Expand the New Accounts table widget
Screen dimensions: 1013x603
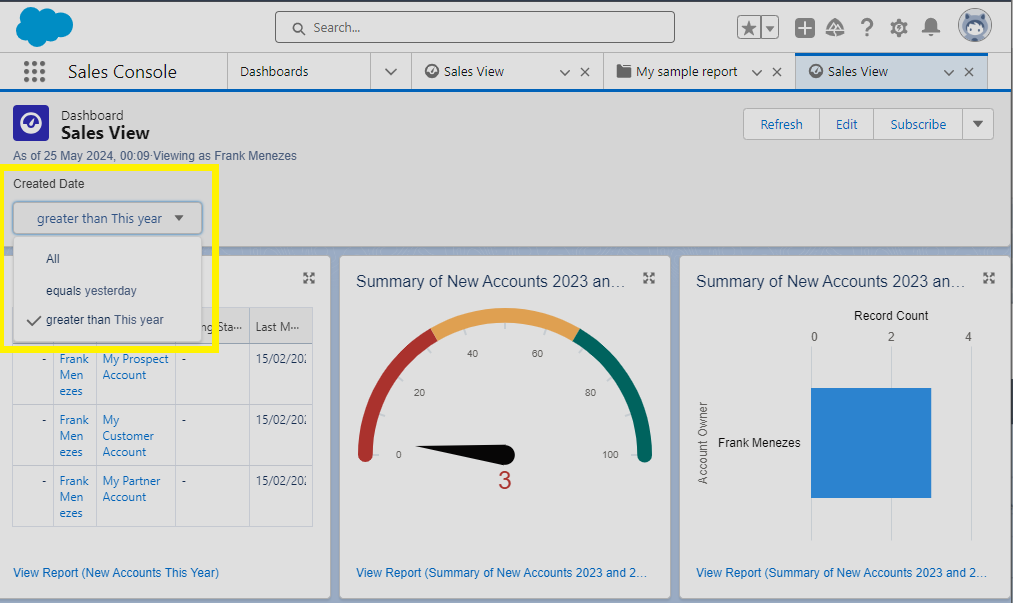coord(309,278)
